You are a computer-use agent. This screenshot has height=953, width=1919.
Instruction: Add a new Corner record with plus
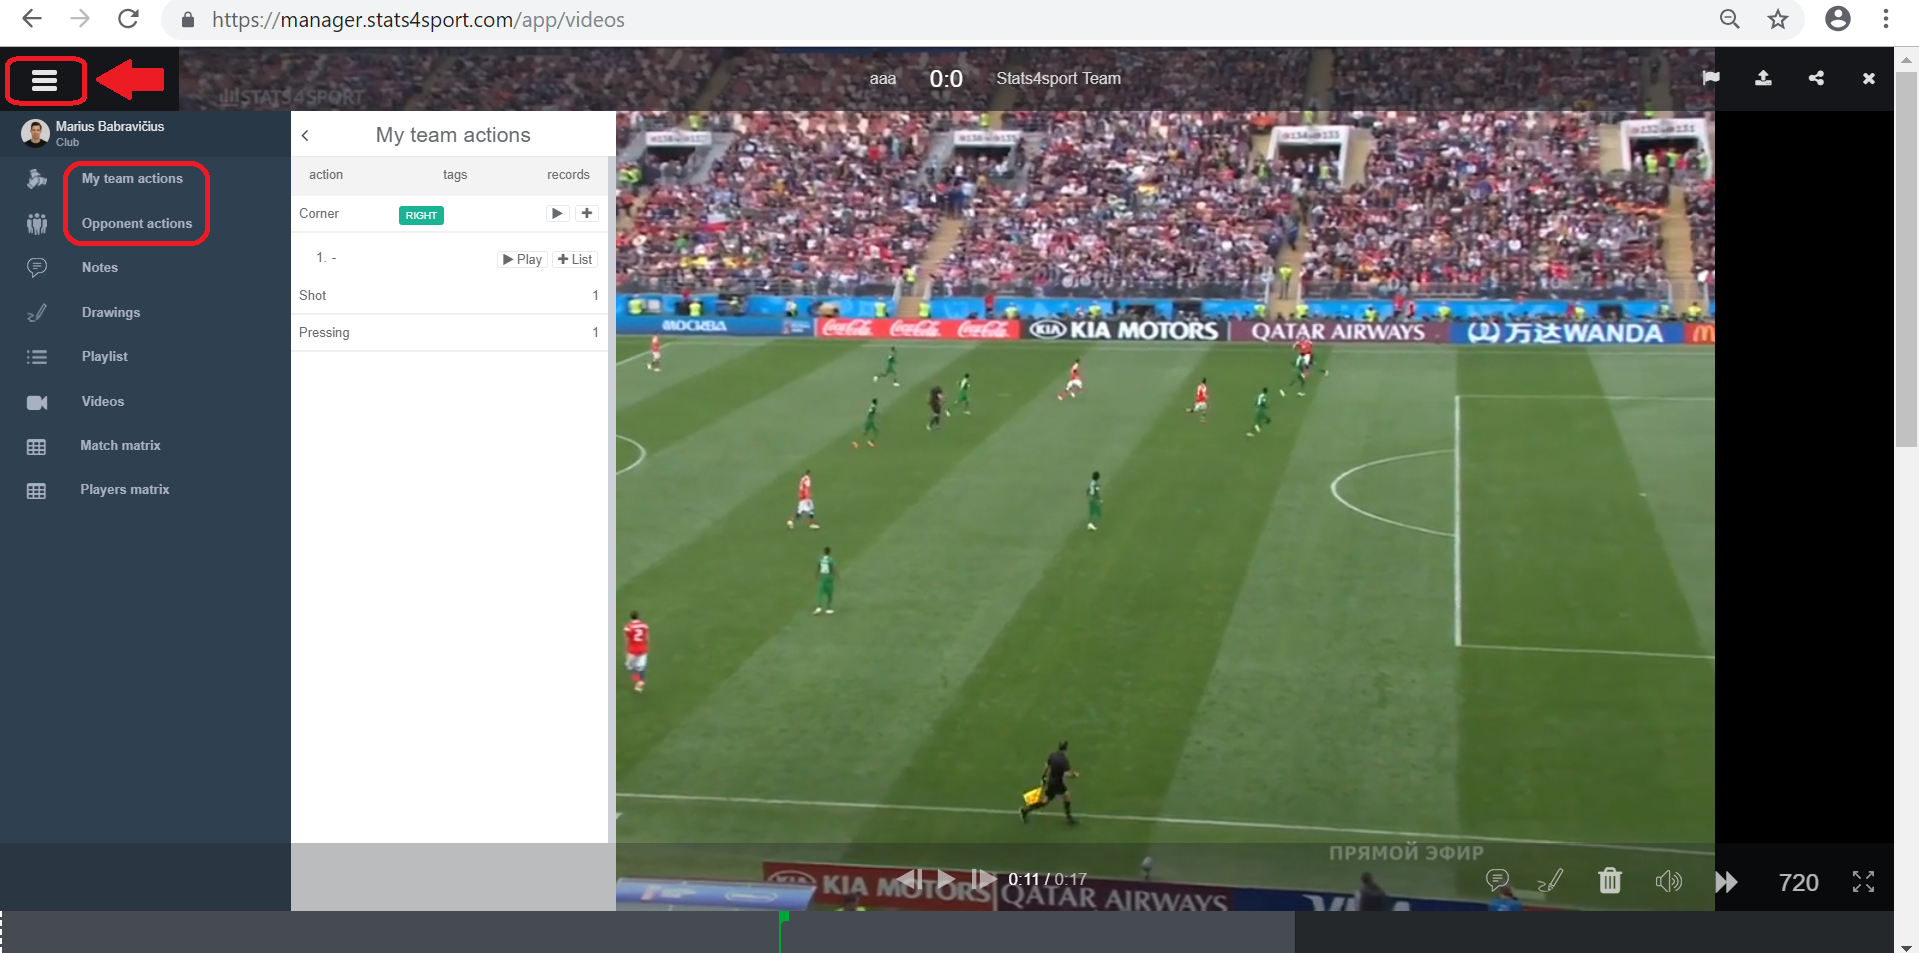tap(587, 213)
